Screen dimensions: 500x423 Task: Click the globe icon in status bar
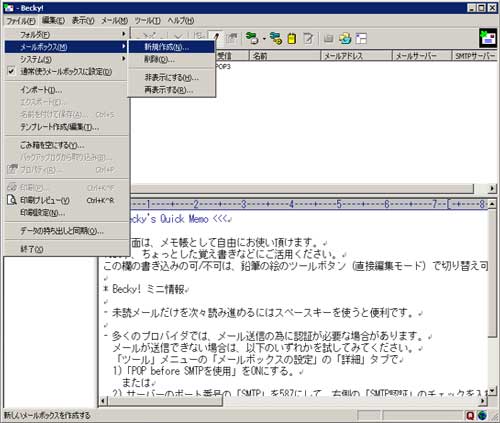click(482, 415)
